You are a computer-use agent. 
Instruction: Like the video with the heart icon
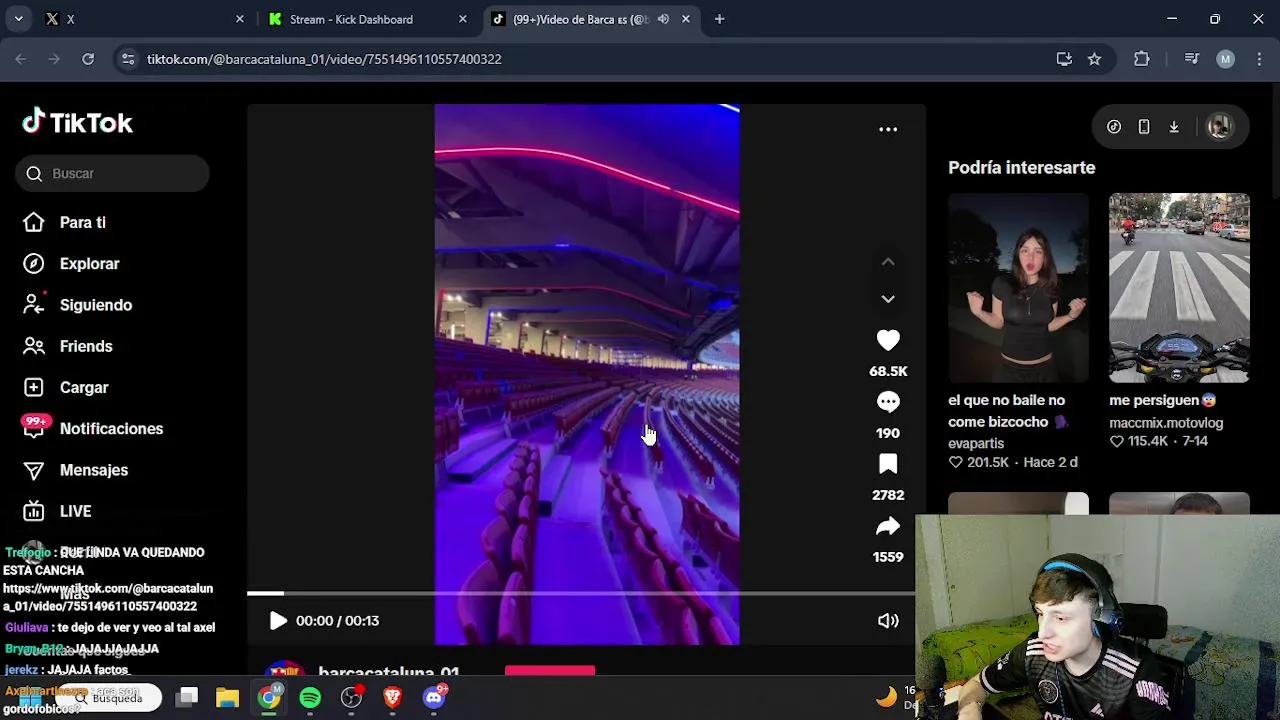(888, 340)
